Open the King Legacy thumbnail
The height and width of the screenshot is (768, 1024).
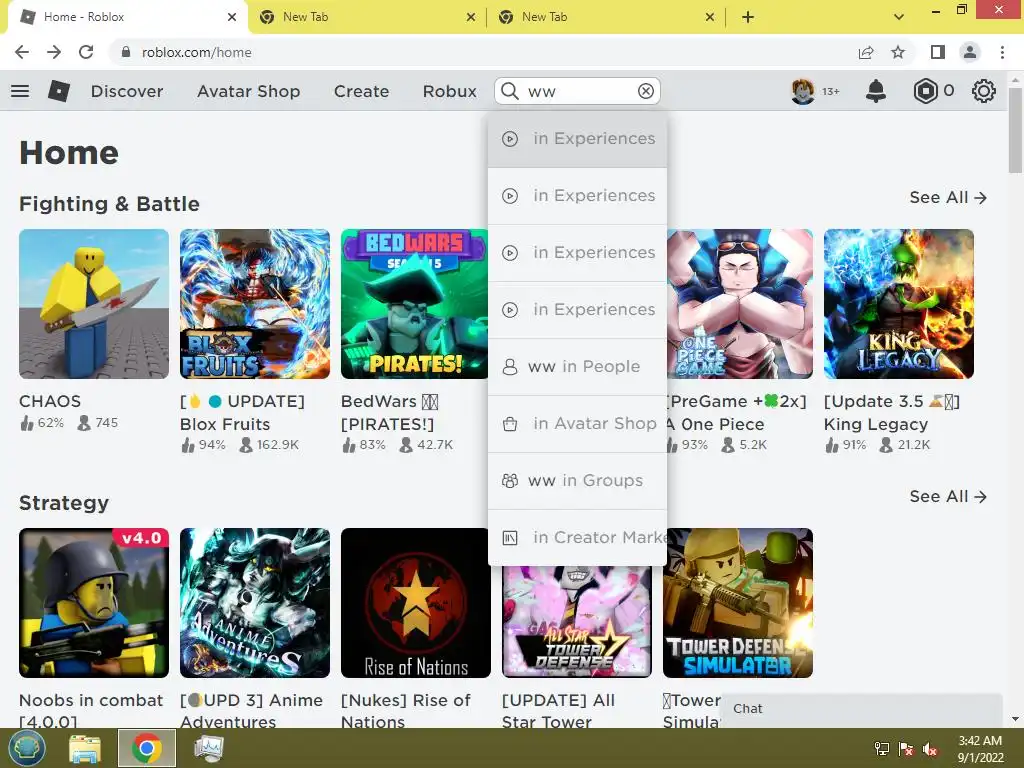899,304
